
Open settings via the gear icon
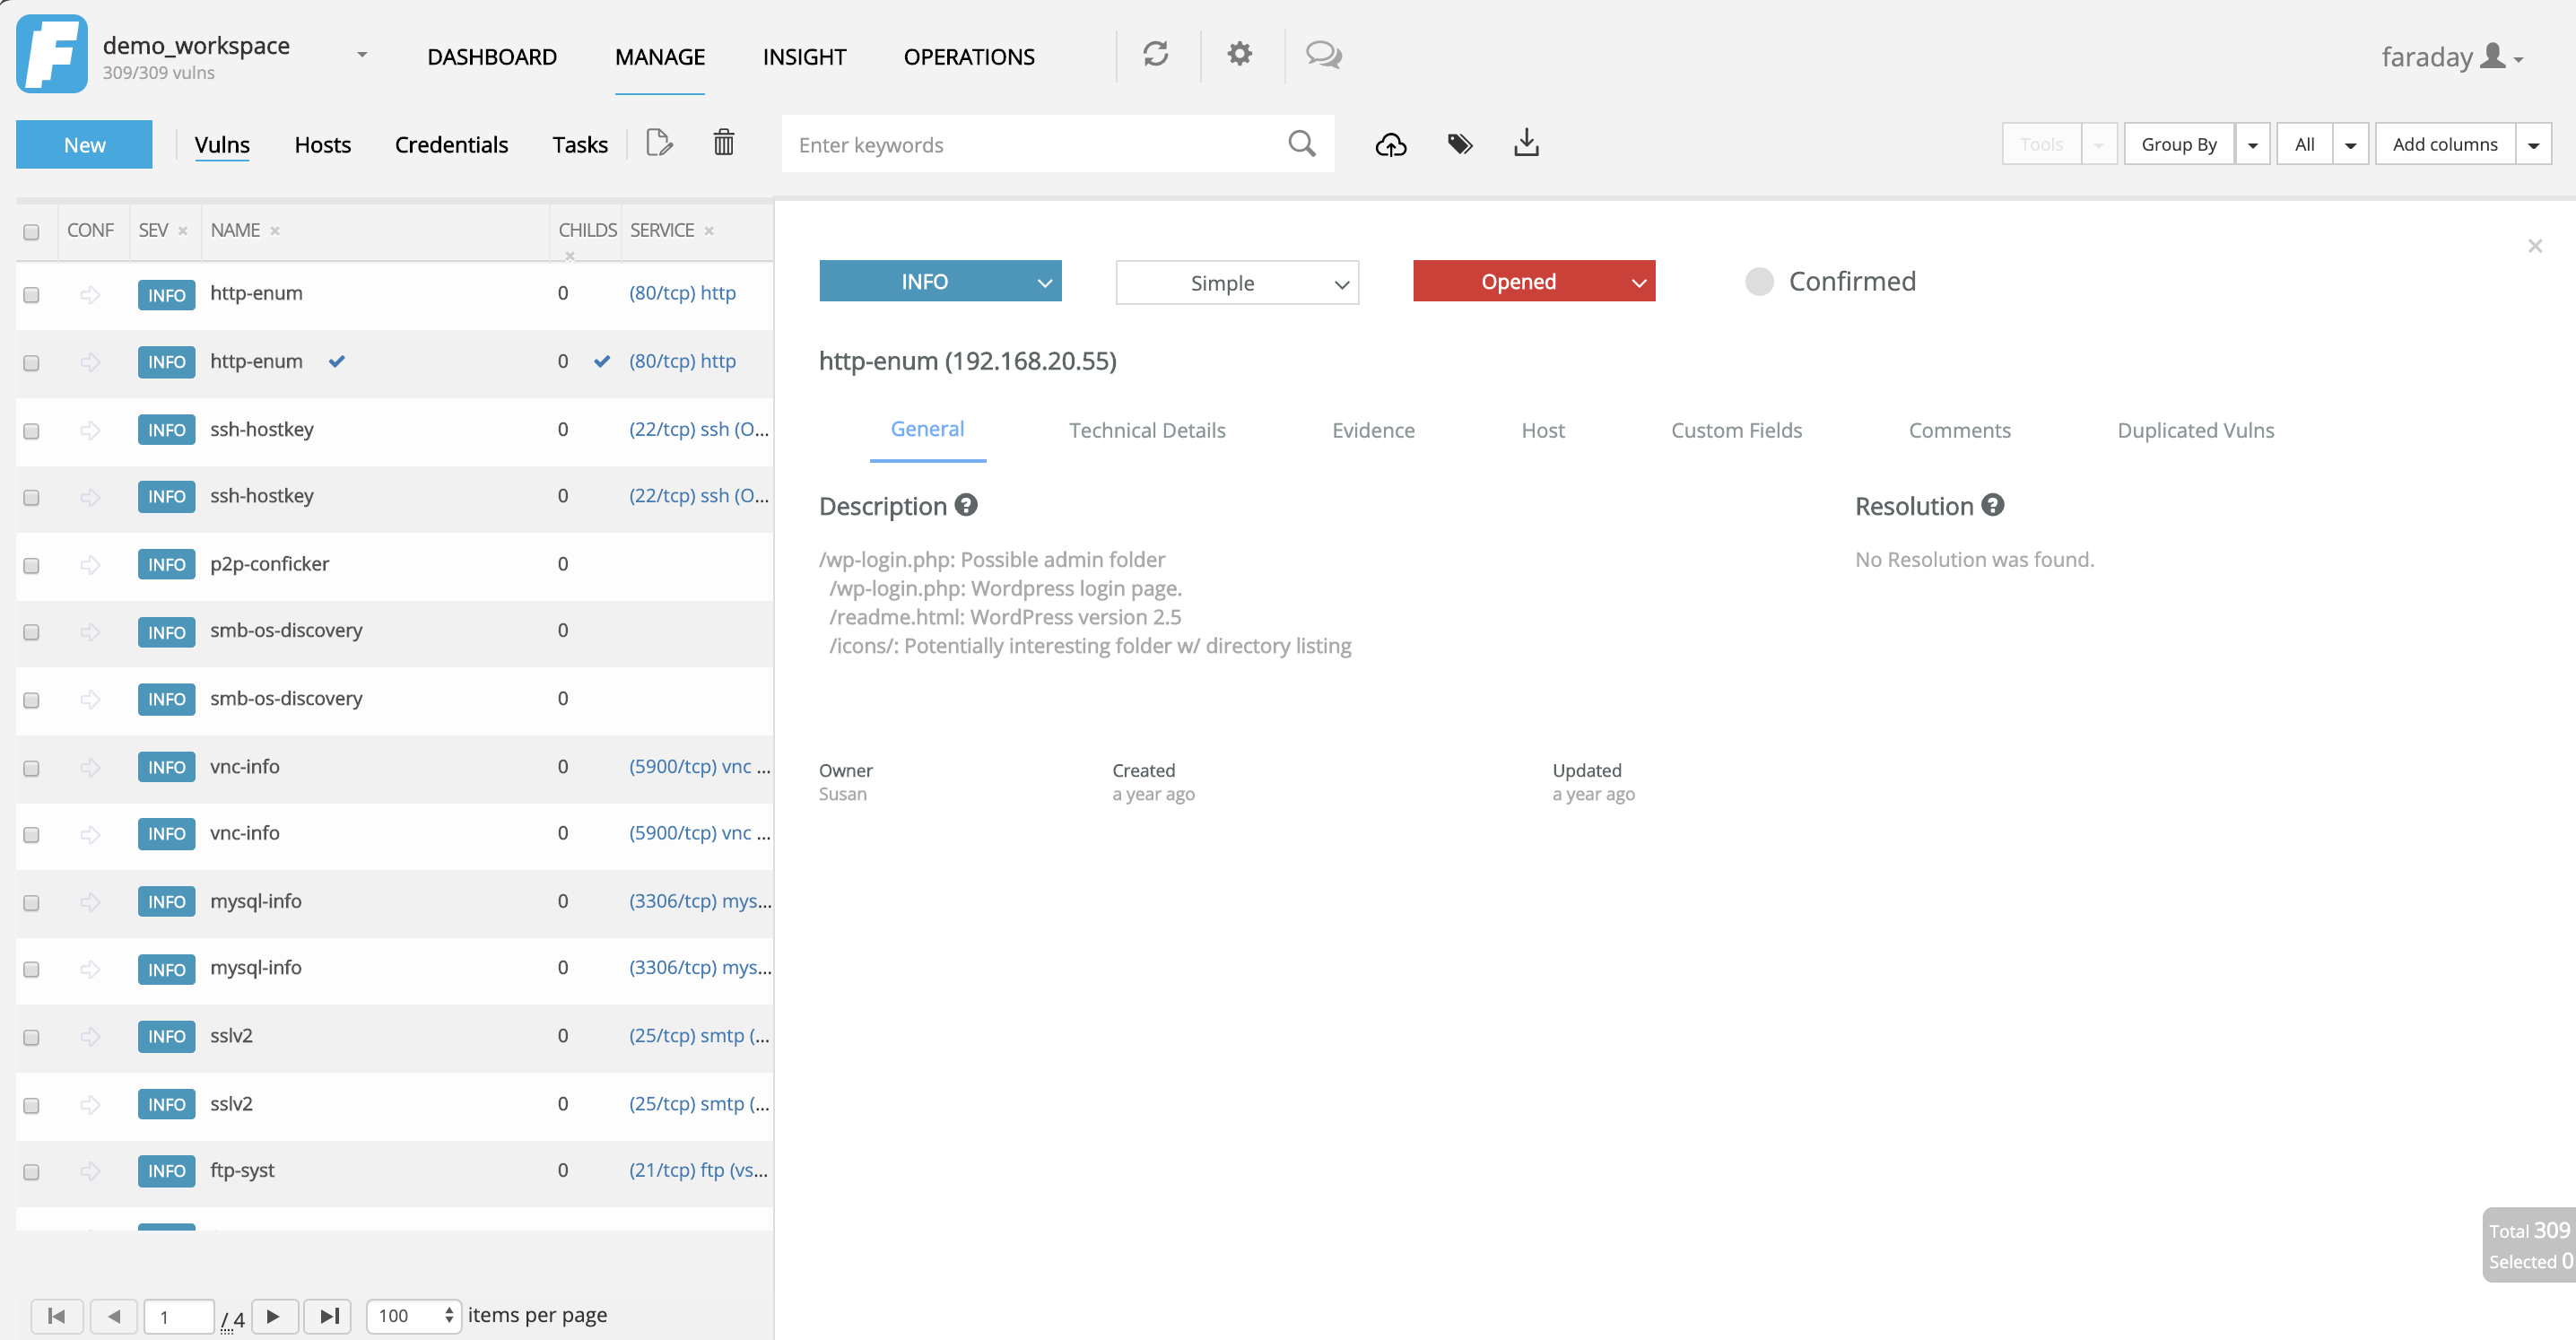click(1239, 54)
